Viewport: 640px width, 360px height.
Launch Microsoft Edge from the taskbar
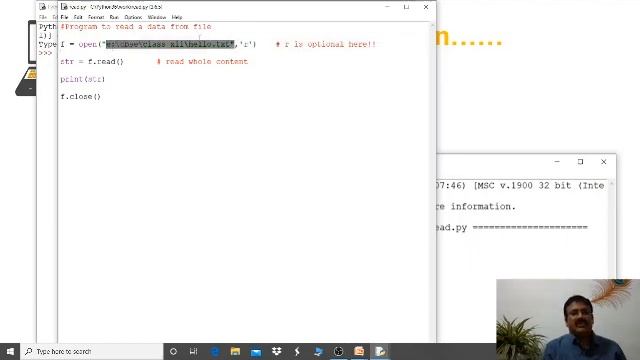[x=215, y=351]
